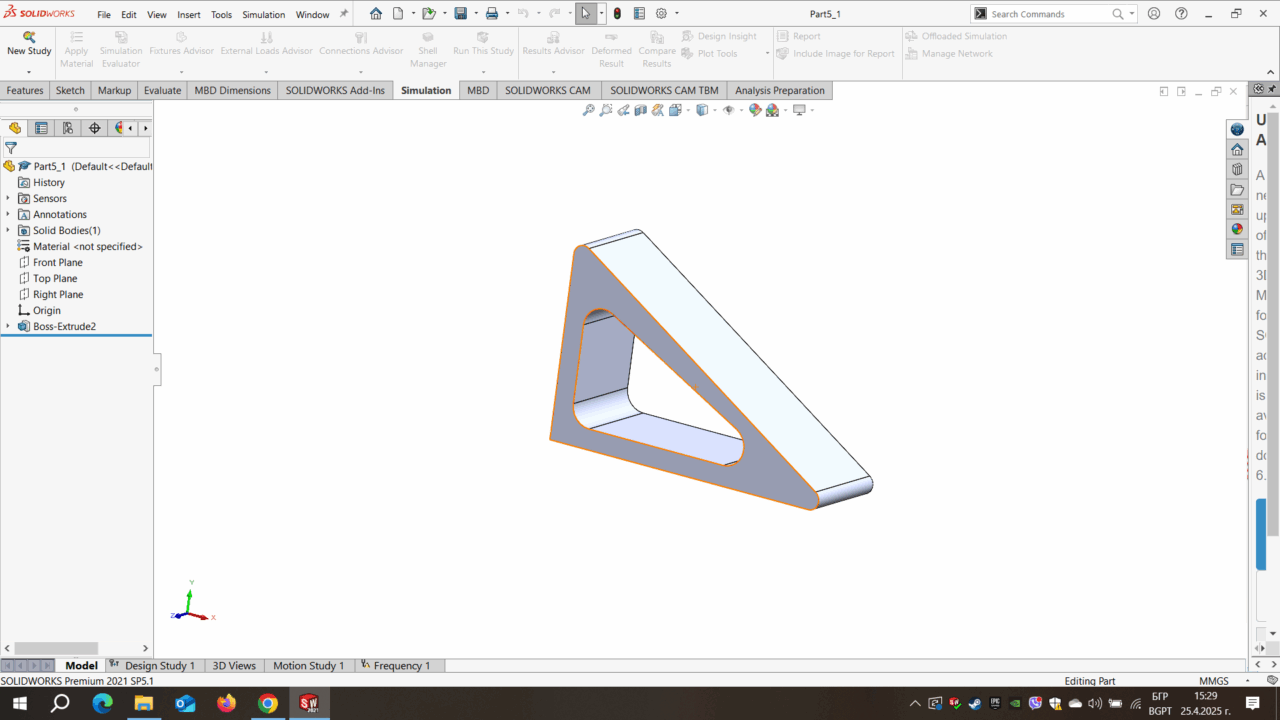Click the Dynamic Annotation Views icon

pyautogui.click(x=657, y=110)
